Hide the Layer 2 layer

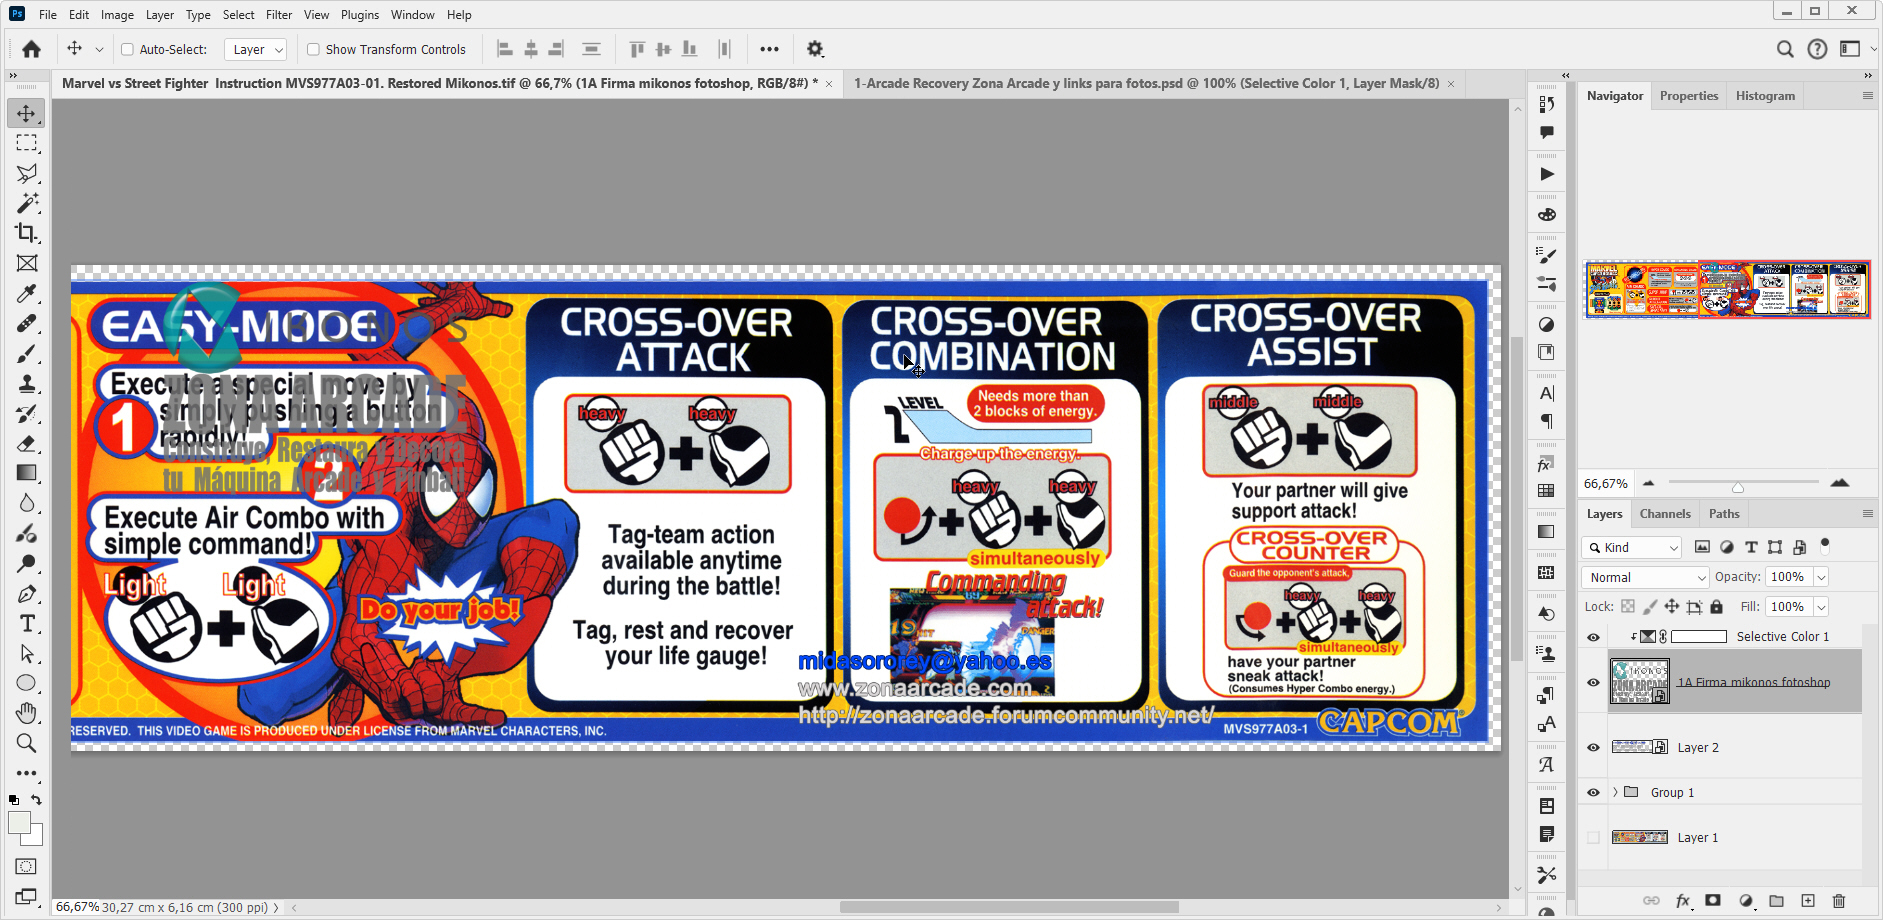[1594, 748]
